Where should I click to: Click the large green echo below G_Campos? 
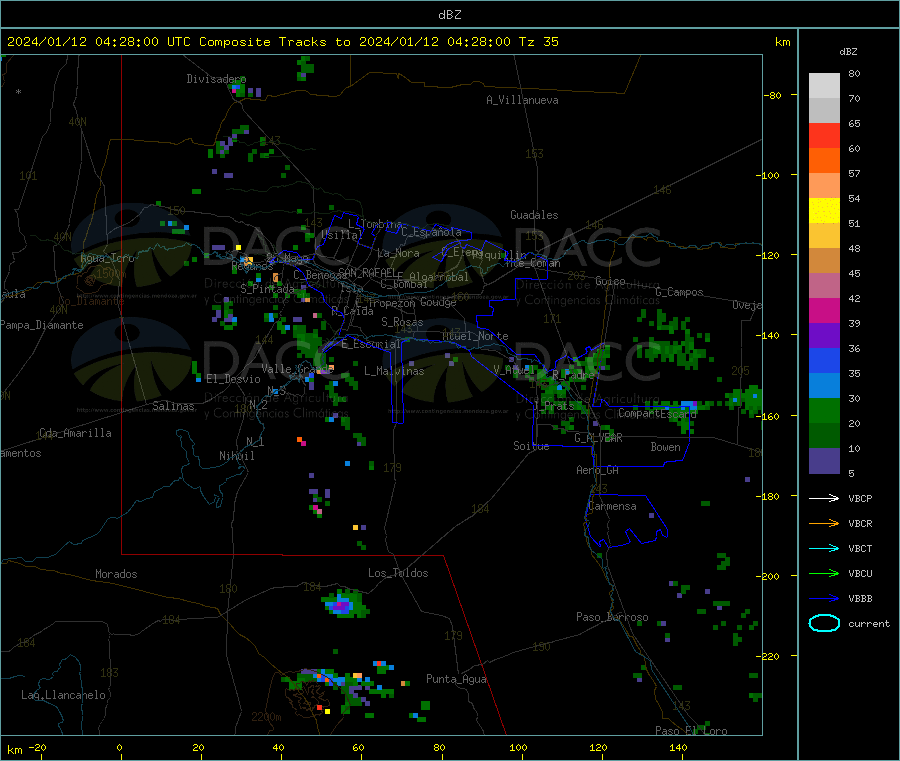pos(674,341)
